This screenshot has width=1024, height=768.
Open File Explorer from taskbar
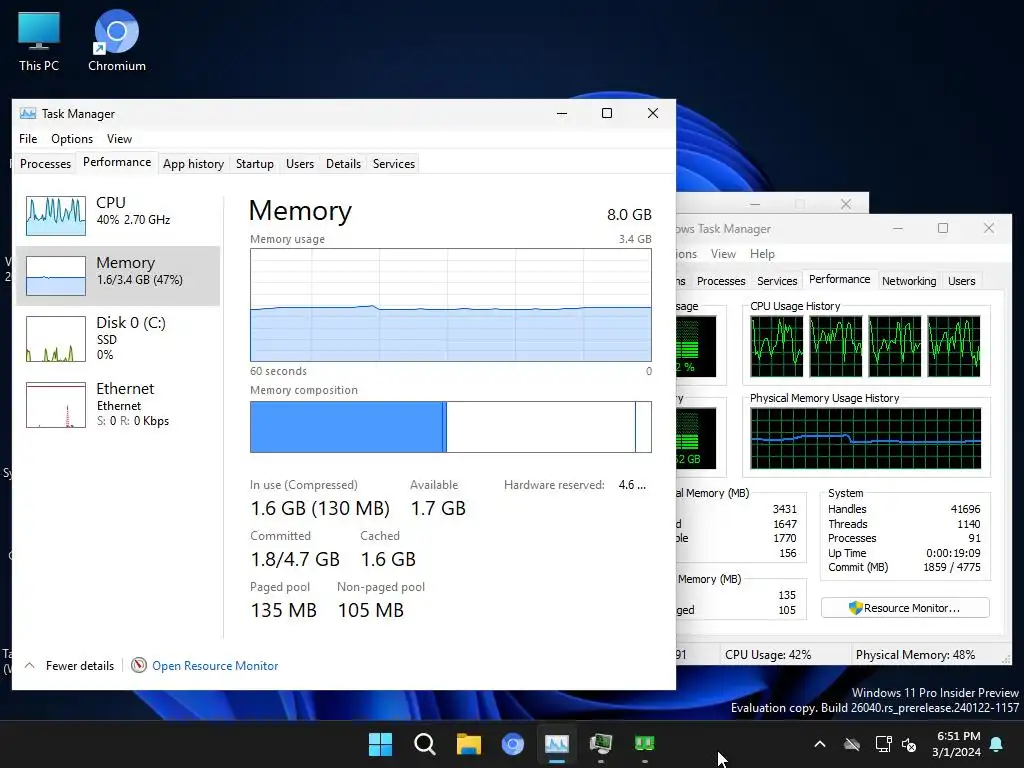pyautogui.click(x=469, y=744)
